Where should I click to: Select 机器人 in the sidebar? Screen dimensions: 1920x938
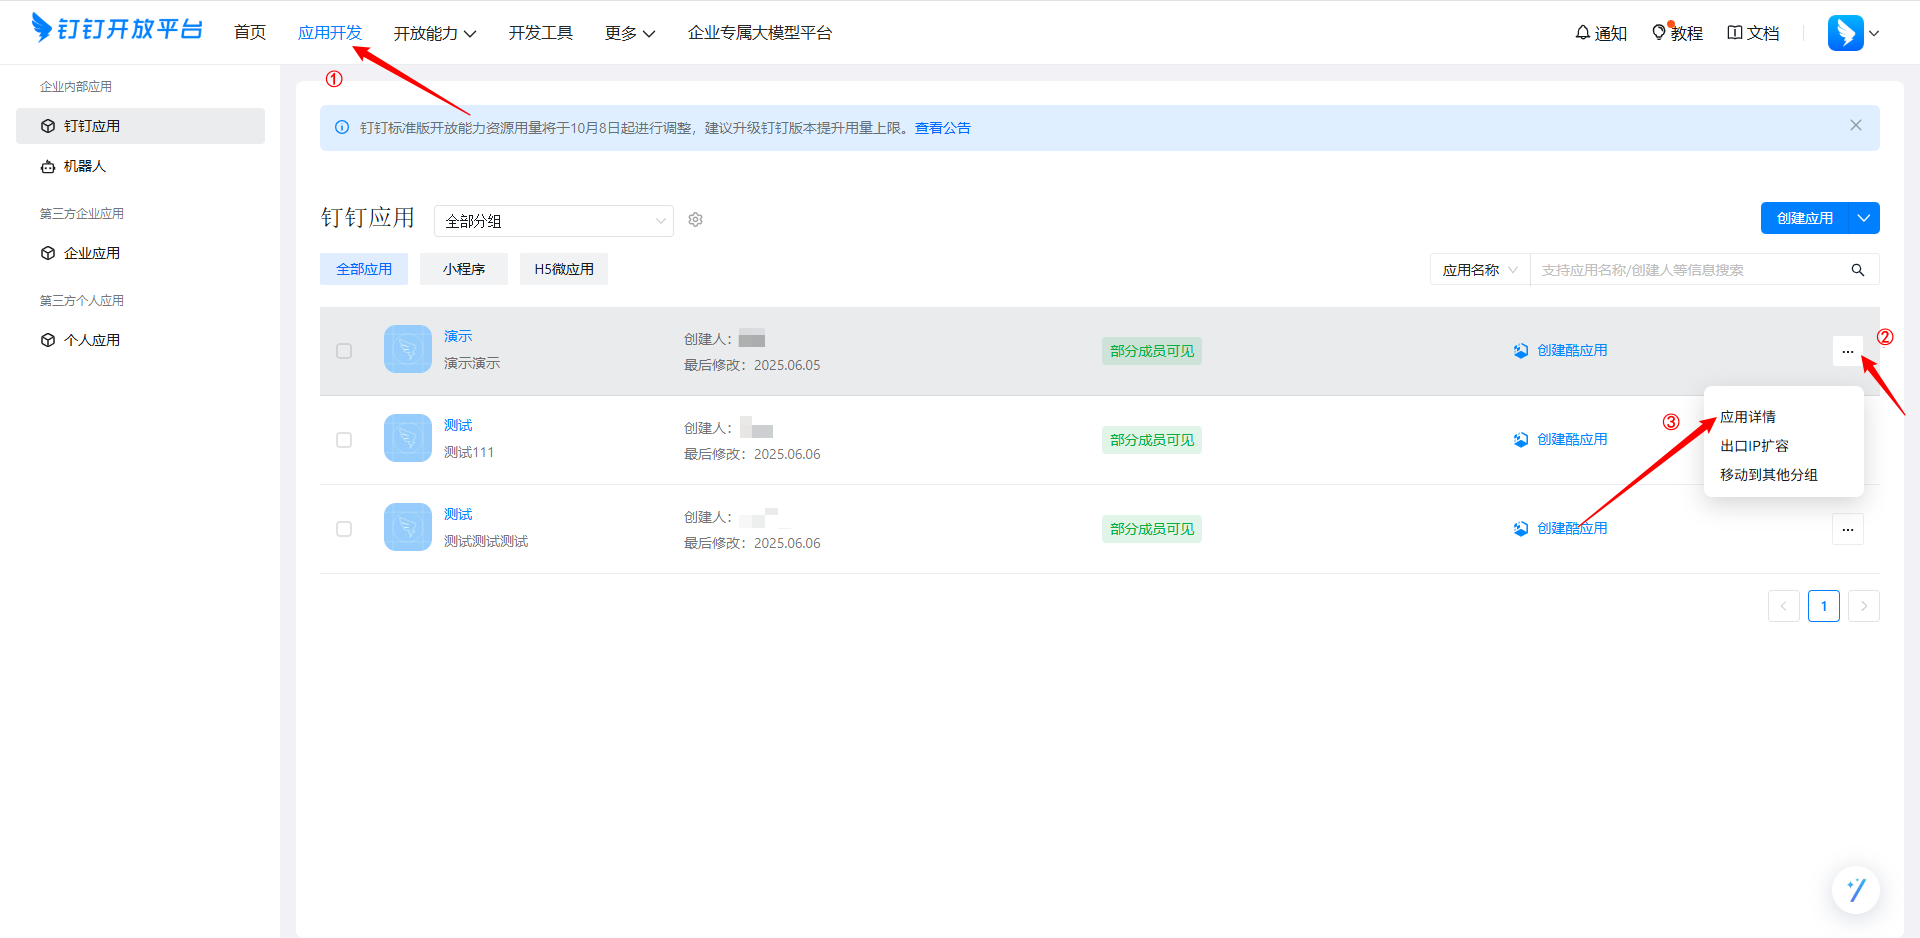point(140,166)
